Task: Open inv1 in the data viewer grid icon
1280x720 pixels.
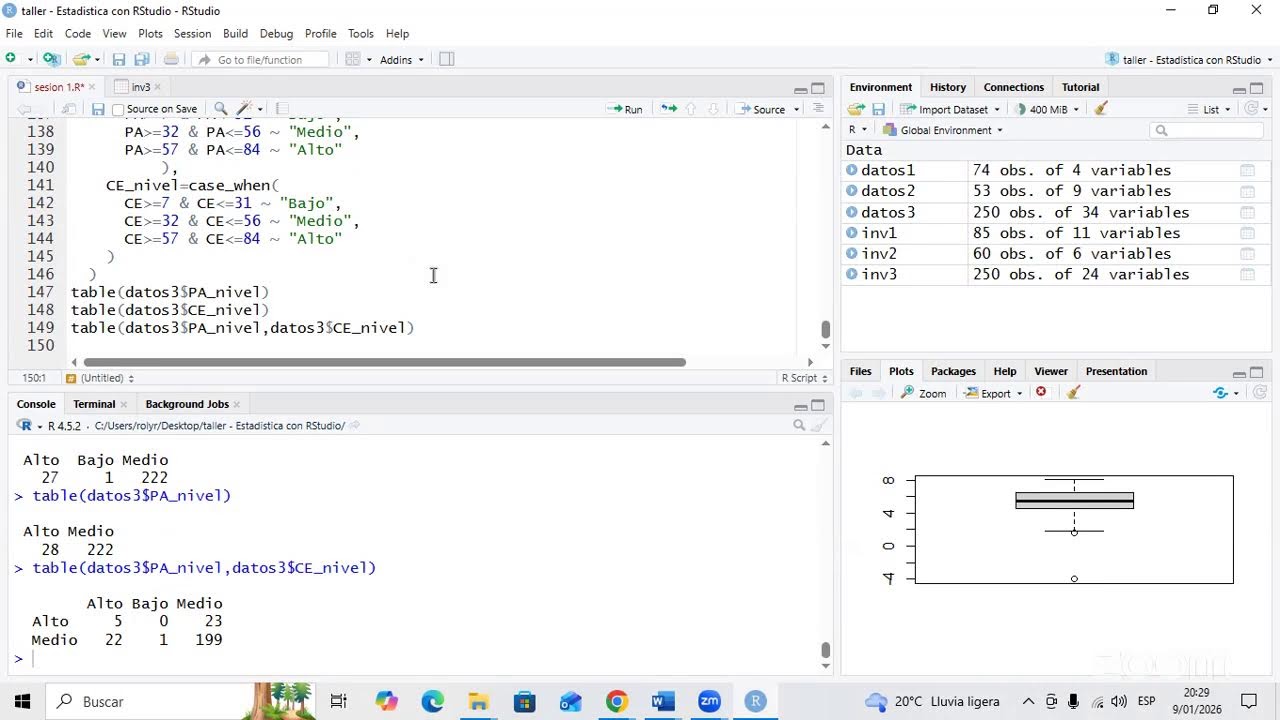Action: click(x=1247, y=233)
